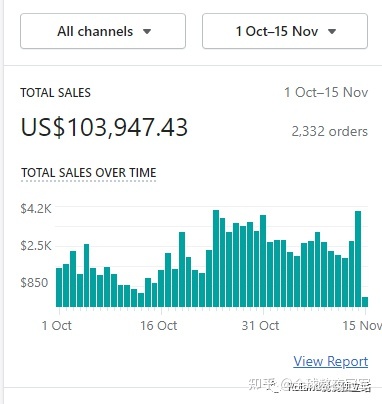382x404 pixels.
Task: Select the US$103,947.43 total sales figure
Action: click(x=104, y=127)
